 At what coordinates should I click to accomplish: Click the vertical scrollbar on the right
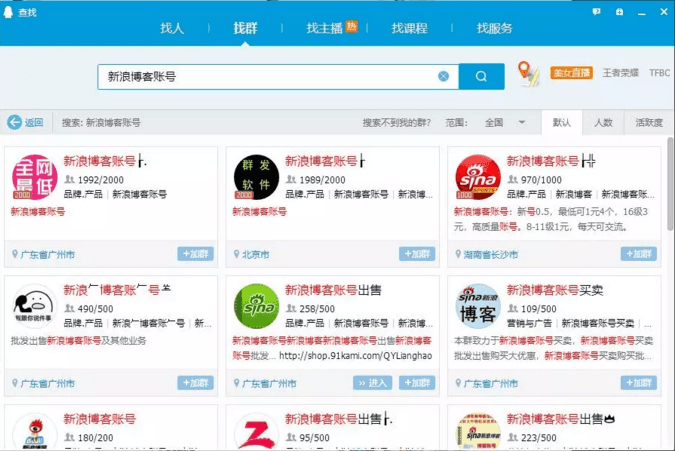tap(670, 185)
